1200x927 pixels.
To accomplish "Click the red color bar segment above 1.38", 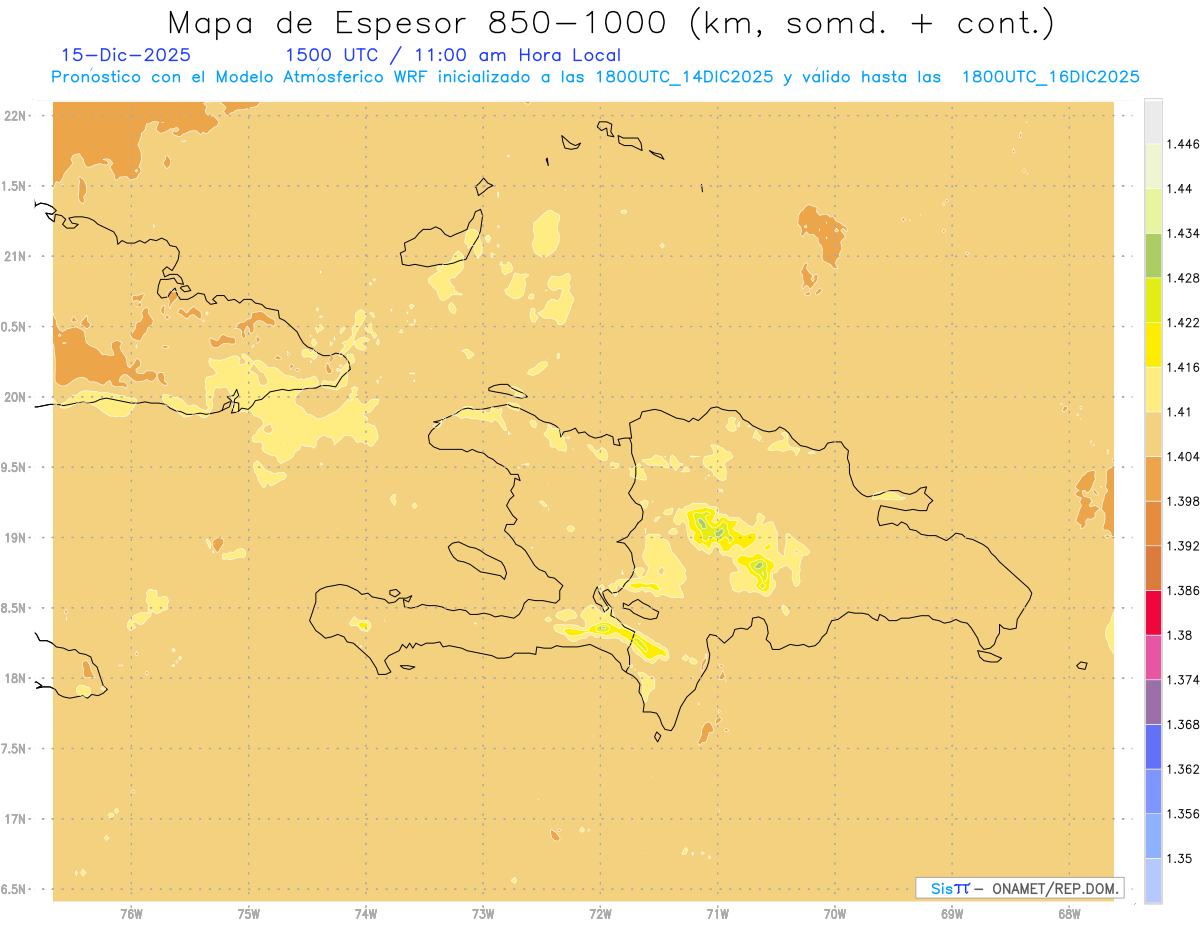I will (1154, 613).
